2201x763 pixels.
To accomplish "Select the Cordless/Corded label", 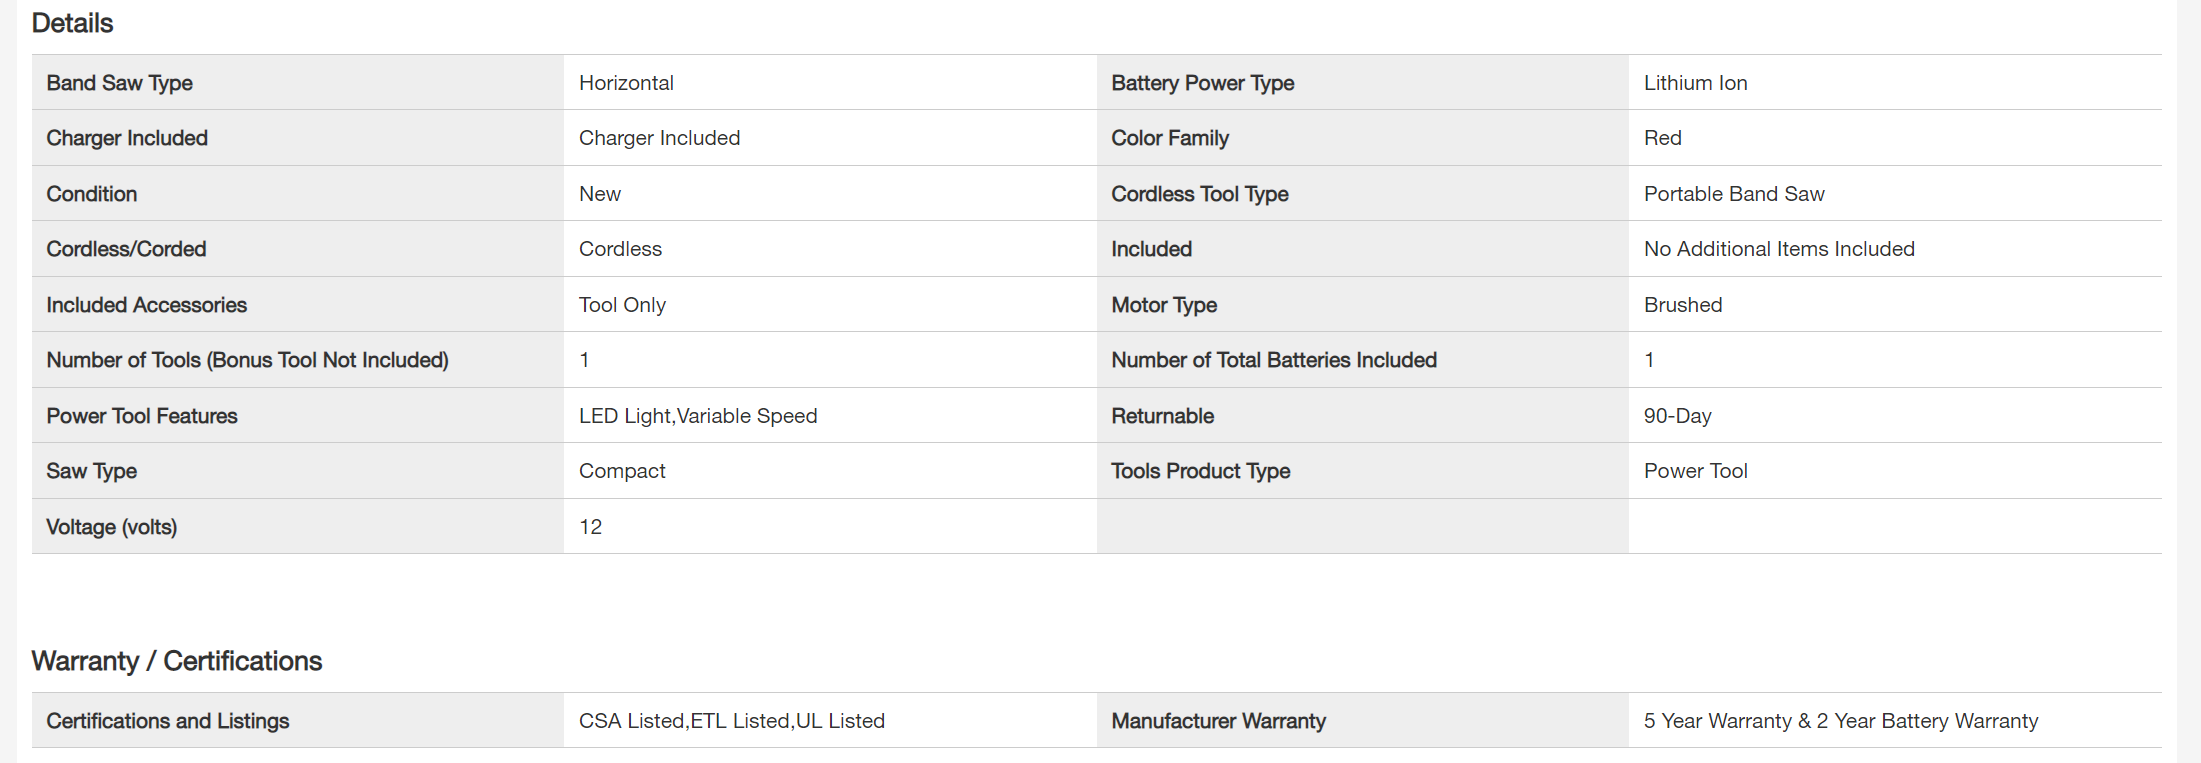I will pyautogui.click(x=126, y=249).
